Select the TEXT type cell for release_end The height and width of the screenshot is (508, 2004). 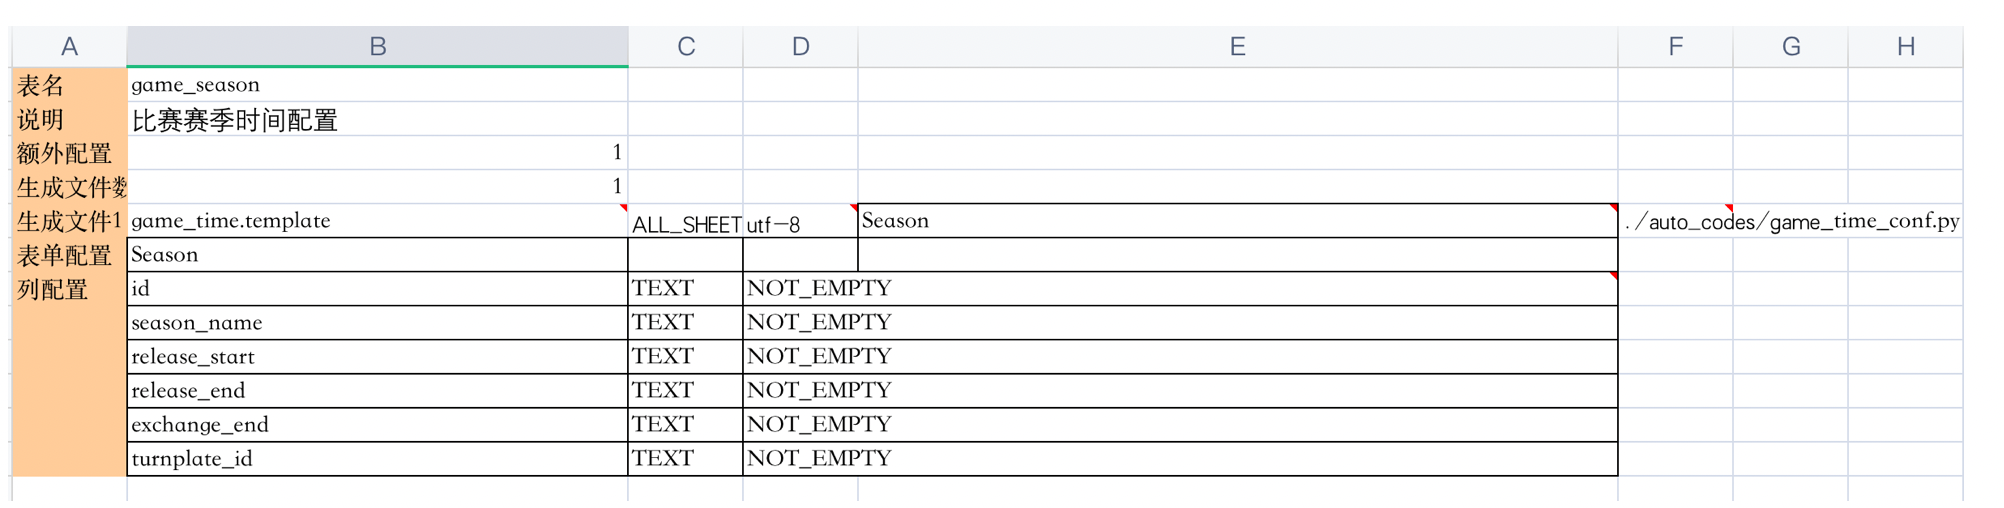pyautogui.click(x=685, y=391)
